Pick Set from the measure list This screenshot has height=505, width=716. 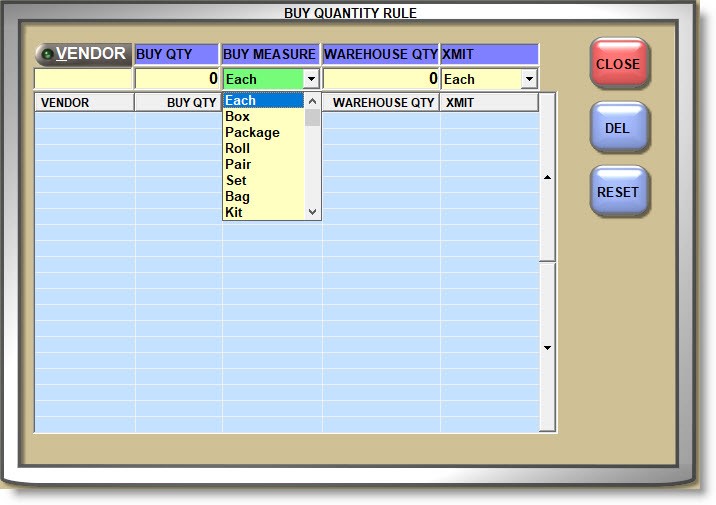pos(263,181)
